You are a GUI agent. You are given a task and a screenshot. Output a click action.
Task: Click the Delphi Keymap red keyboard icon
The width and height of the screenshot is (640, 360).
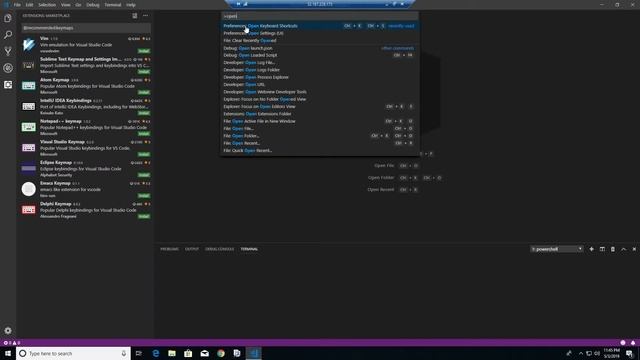point(29,210)
